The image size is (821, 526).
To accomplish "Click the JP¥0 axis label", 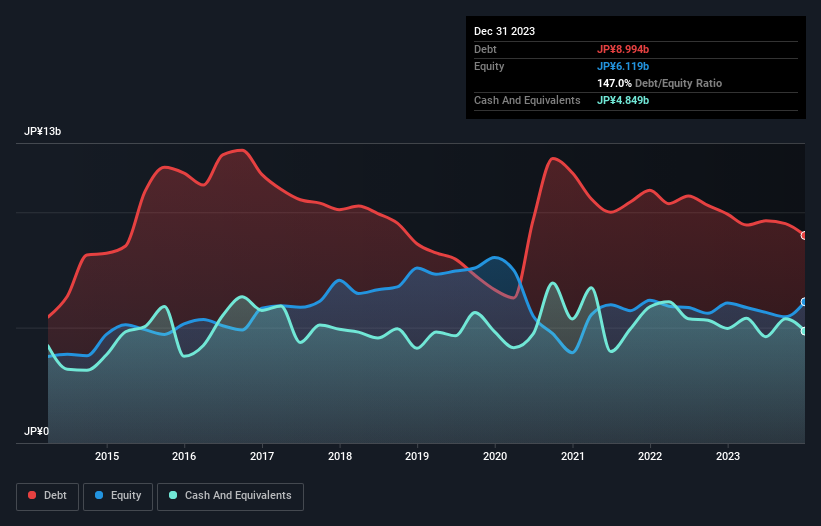I will [36, 431].
